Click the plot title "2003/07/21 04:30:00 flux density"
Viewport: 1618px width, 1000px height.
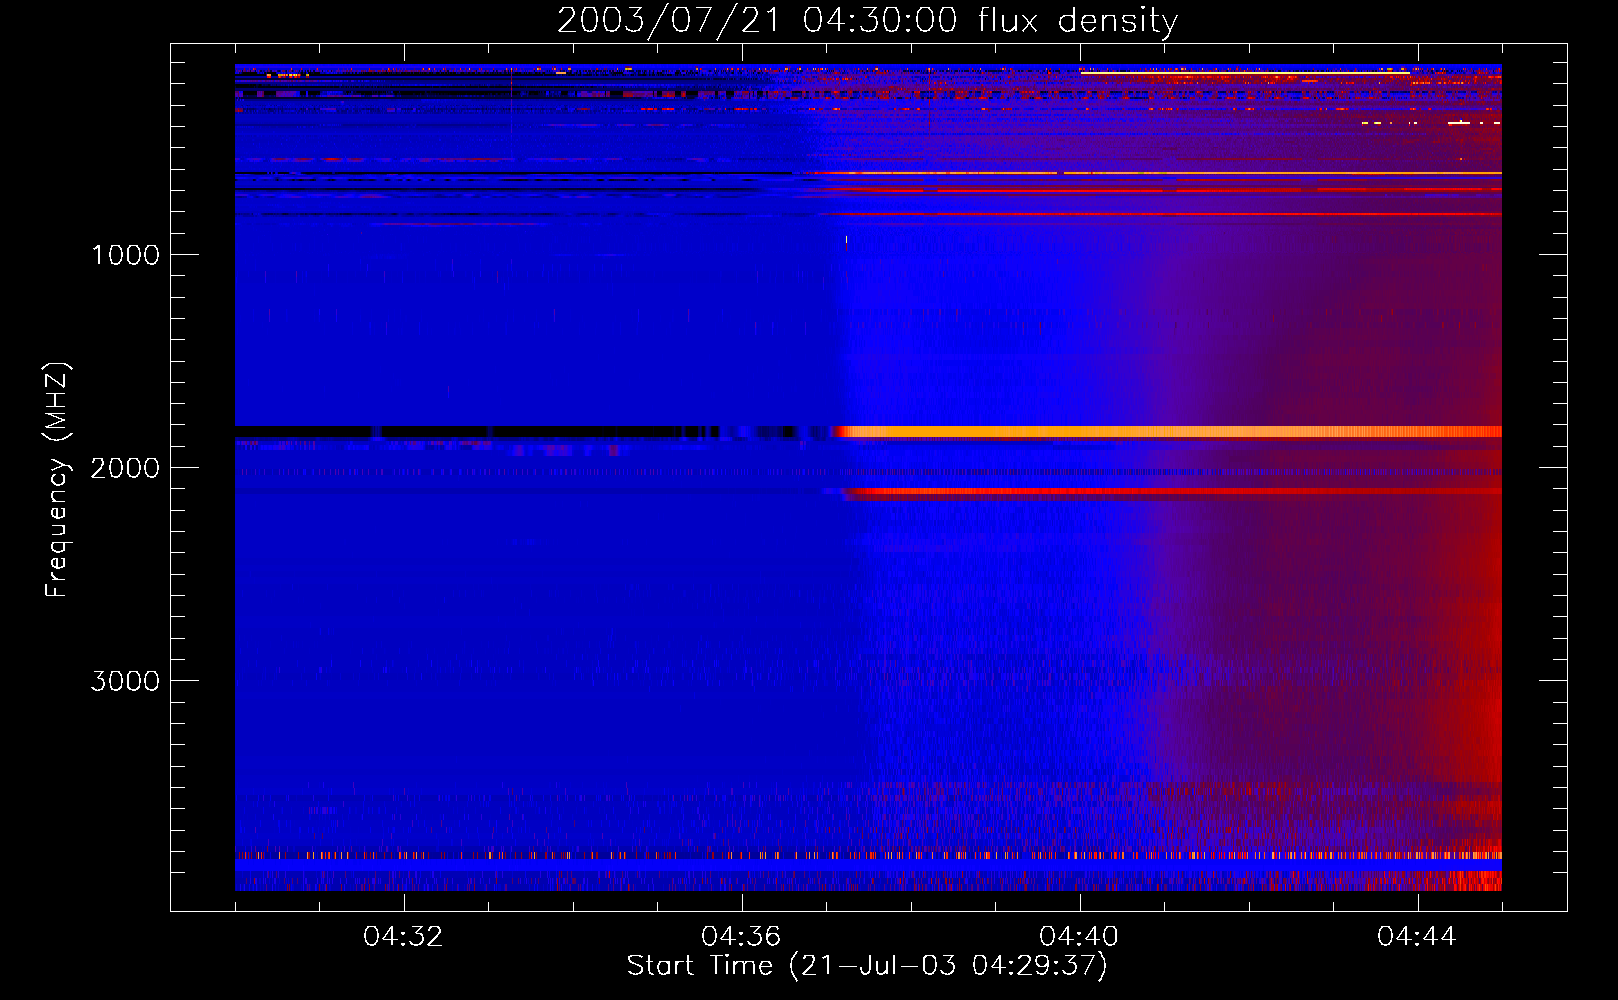867,20
